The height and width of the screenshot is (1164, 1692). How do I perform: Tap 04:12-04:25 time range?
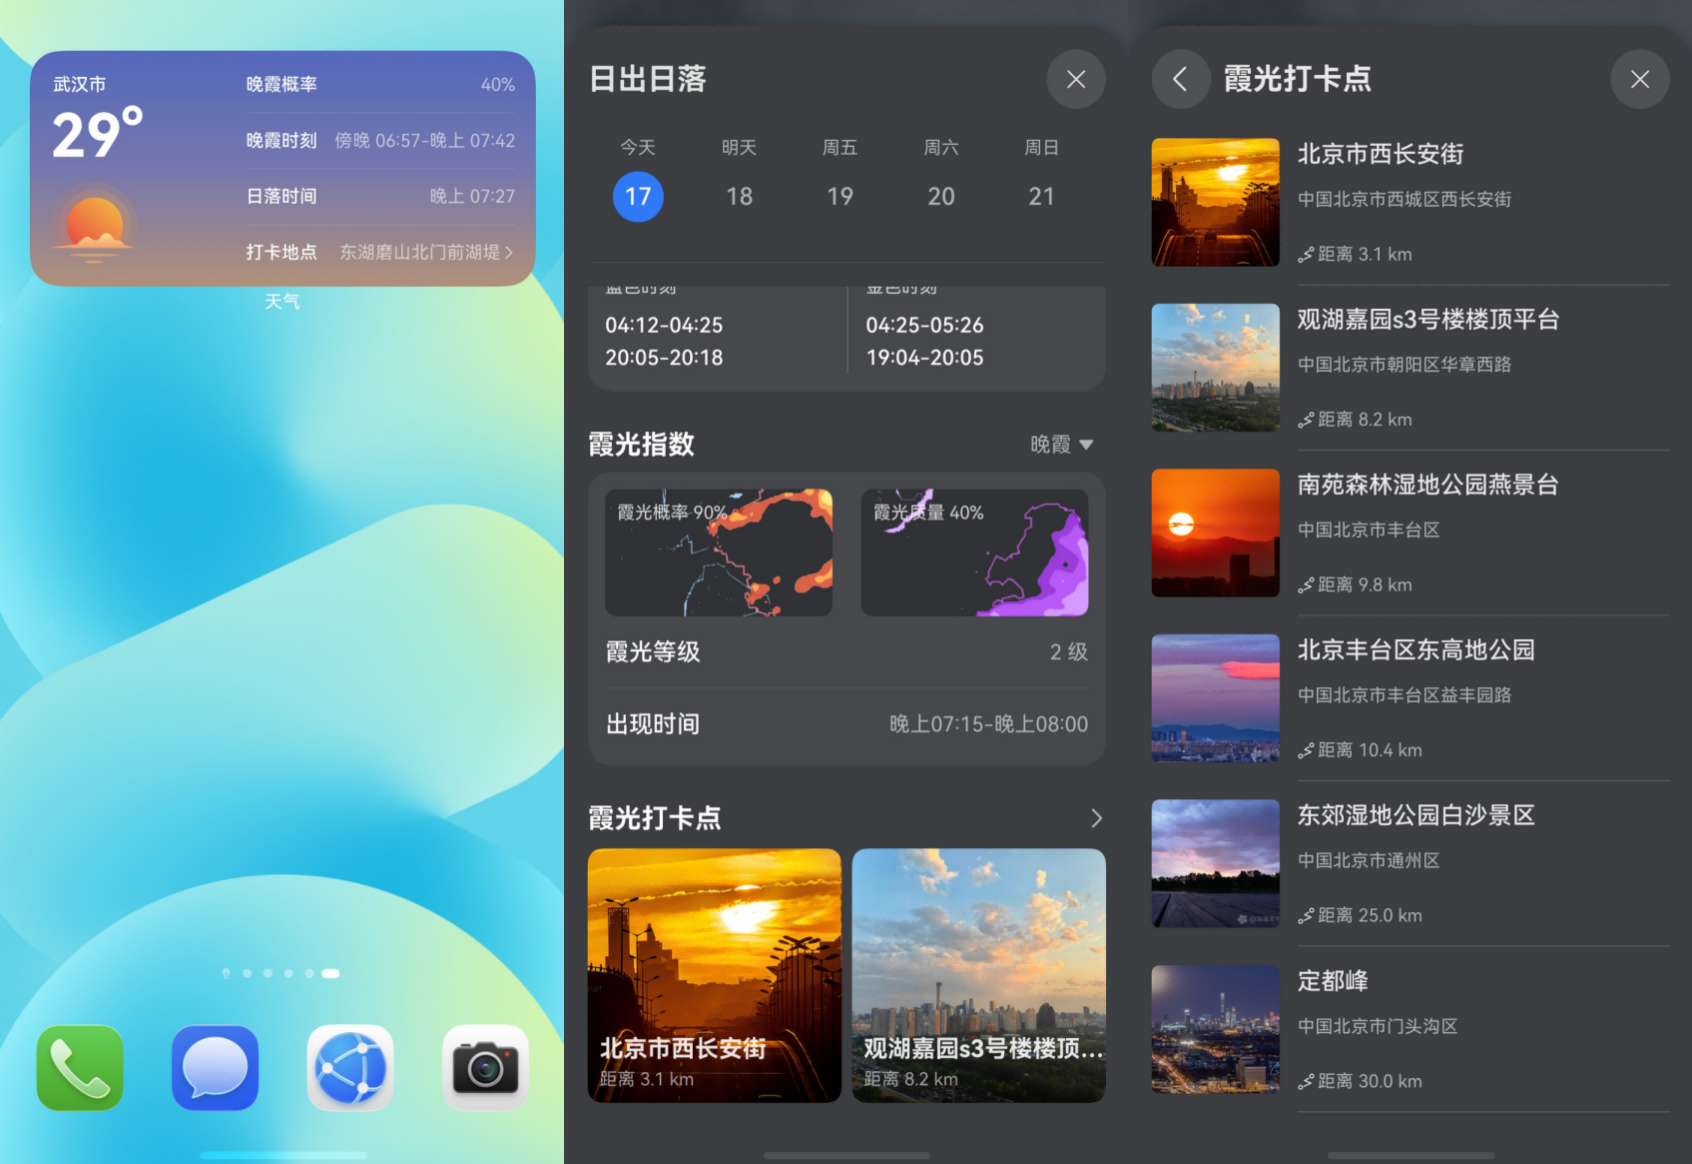(x=664, y=325)
